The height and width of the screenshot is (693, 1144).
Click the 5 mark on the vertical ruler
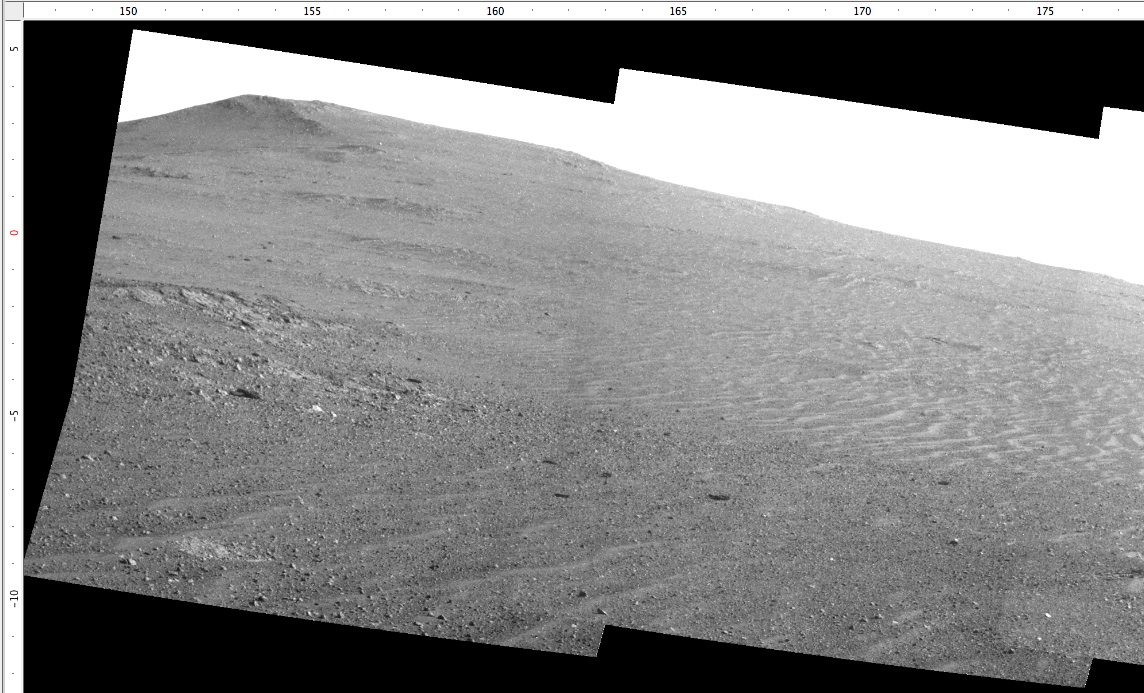click(x=14, y=48)
